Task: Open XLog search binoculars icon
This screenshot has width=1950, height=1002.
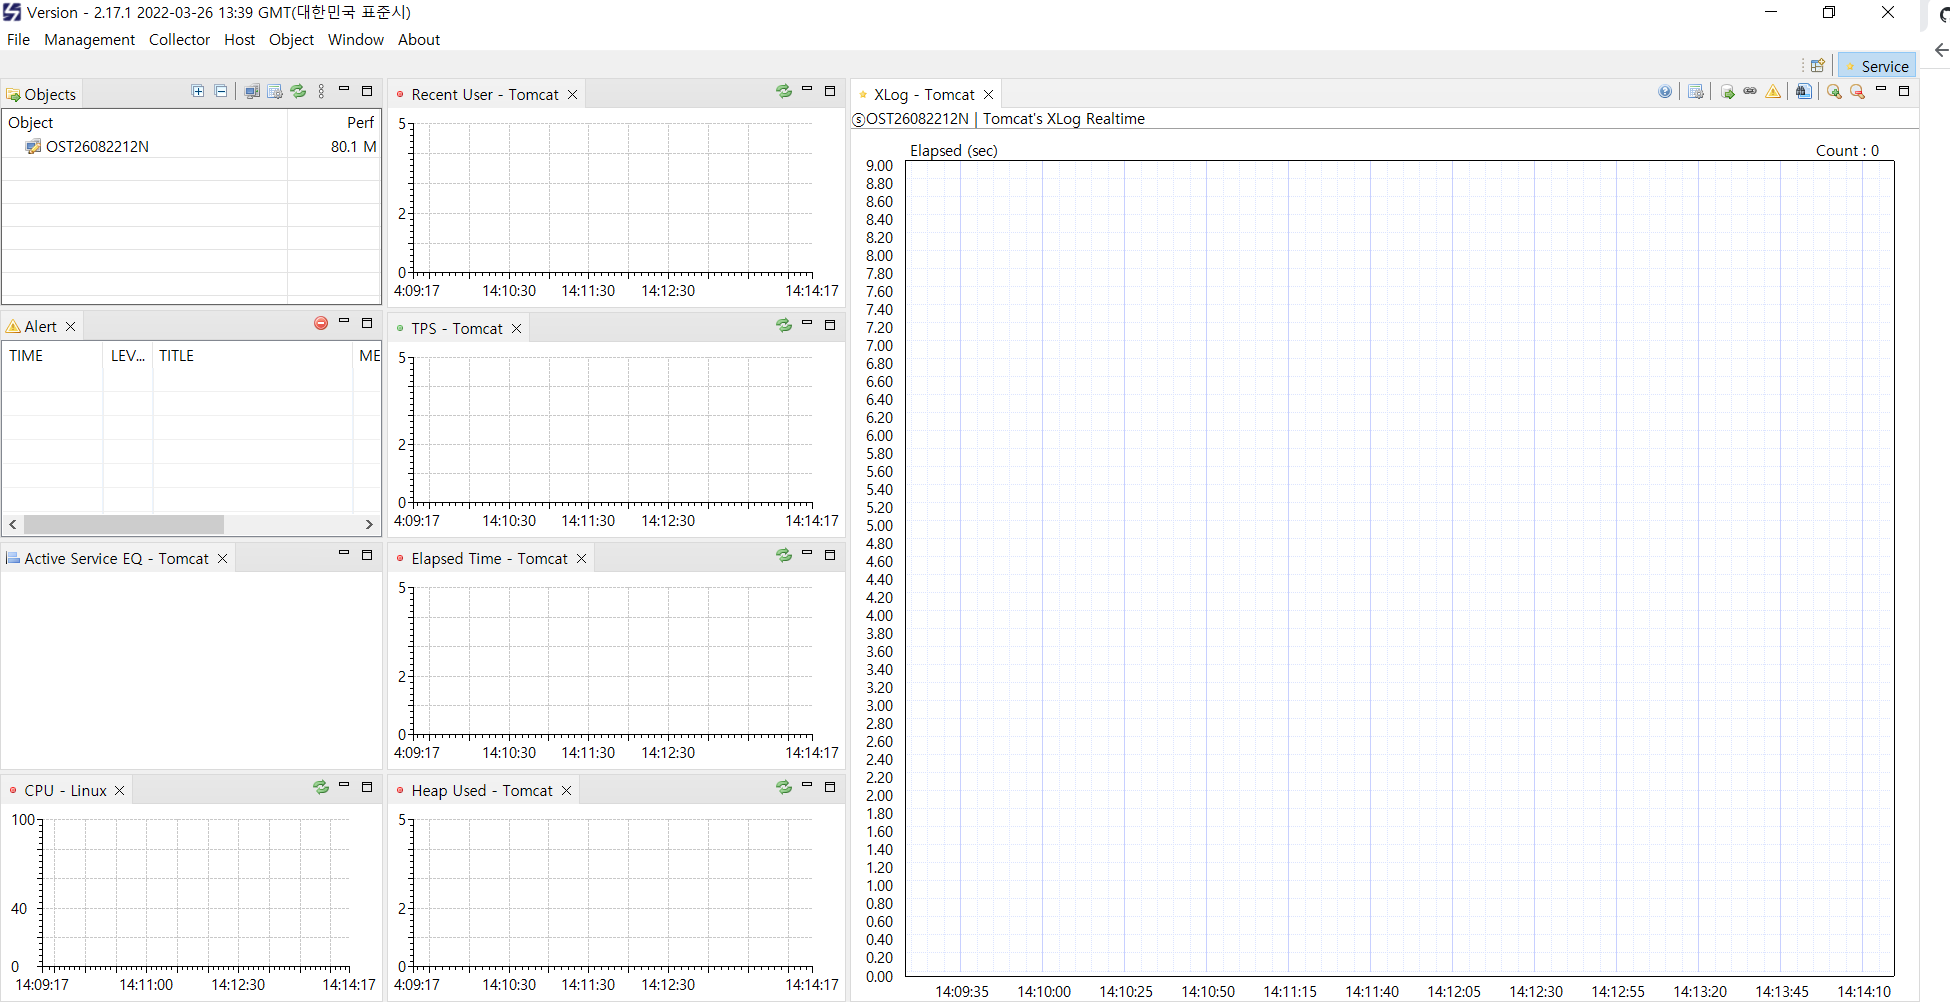Action: (1804, 91)
